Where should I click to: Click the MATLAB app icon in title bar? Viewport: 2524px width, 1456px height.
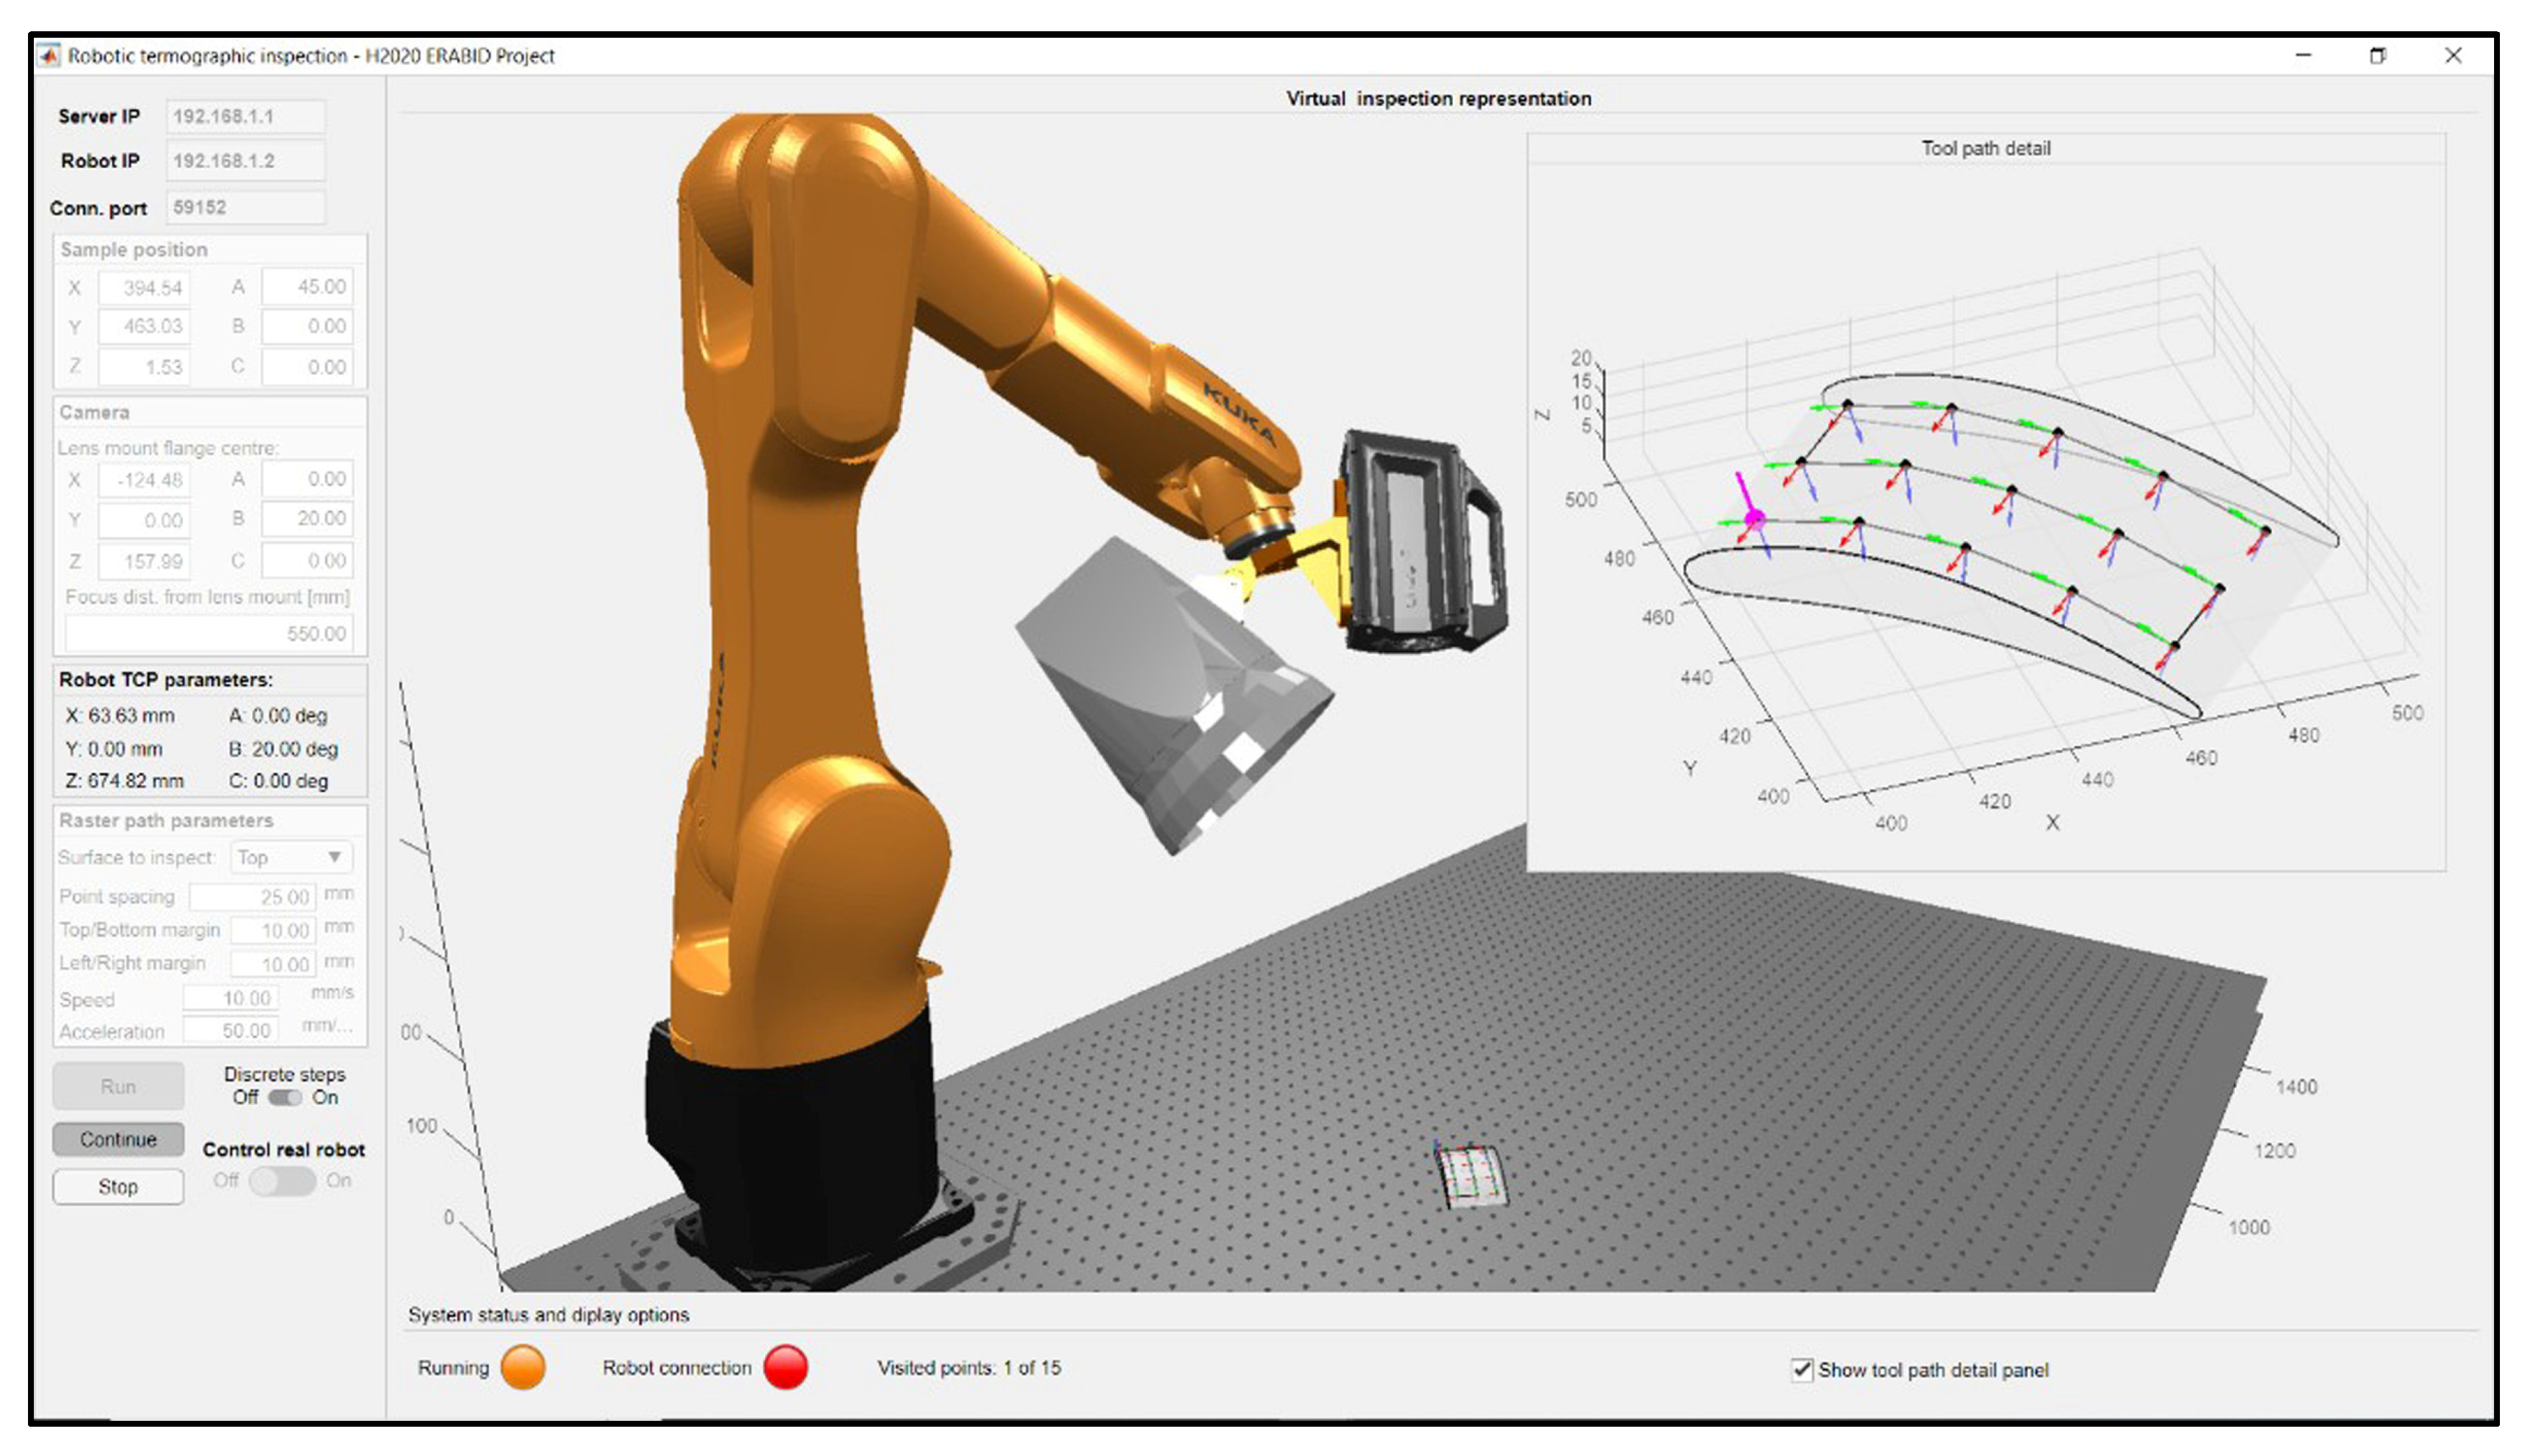pyautogui.click(x=49, y=56)
